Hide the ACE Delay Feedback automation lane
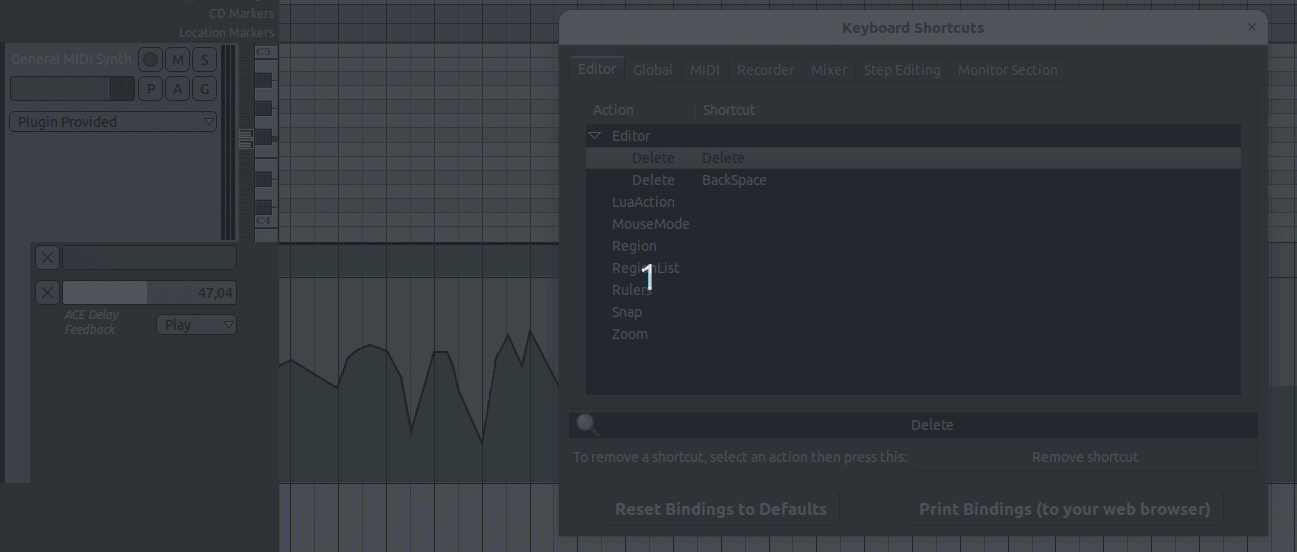Viewport: 1297px width, 552px height. (x=47, y=293)
